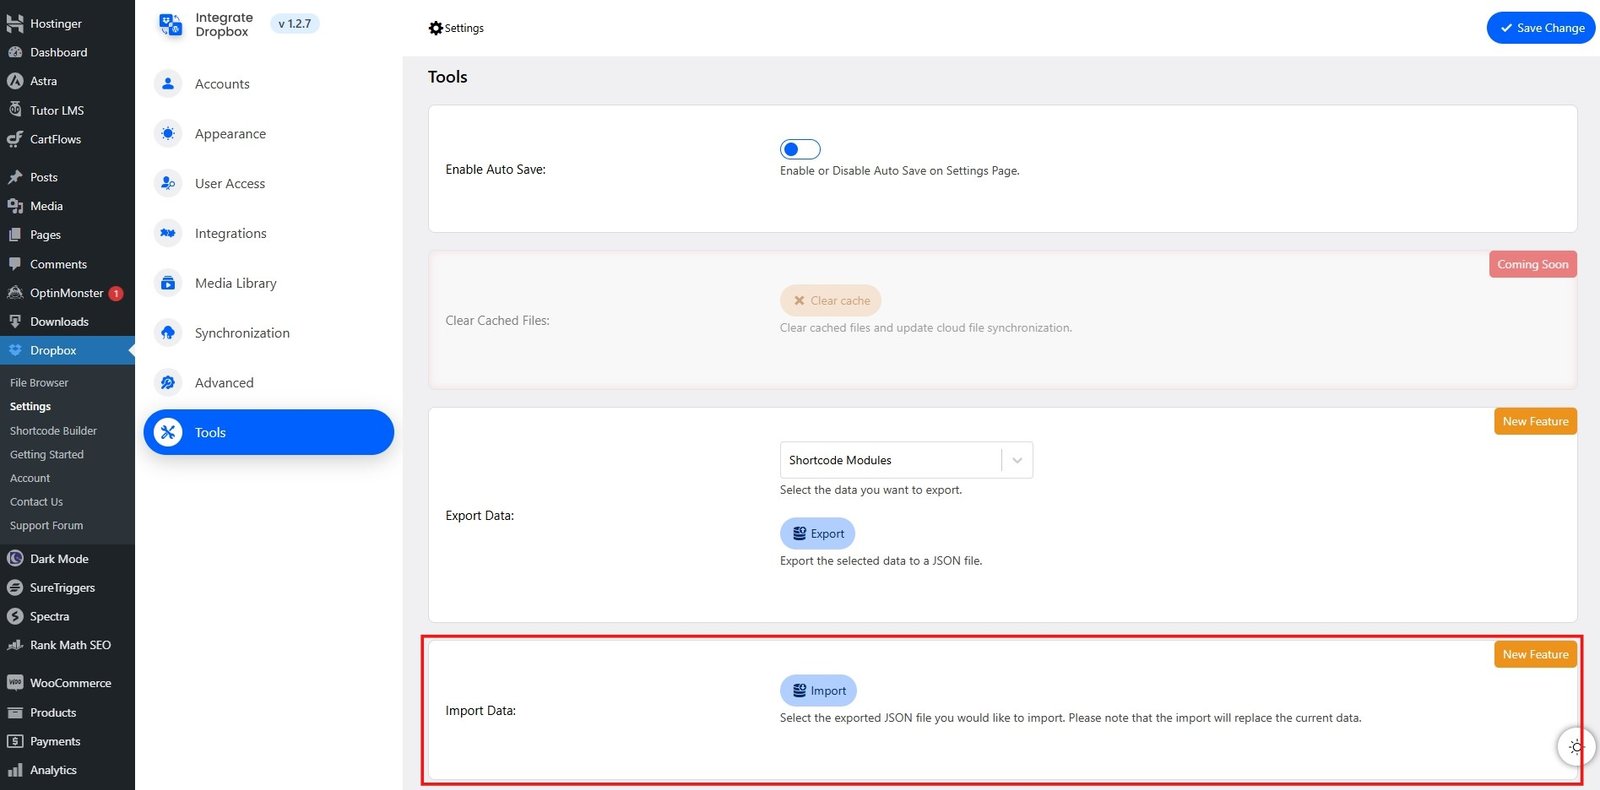Click the Advanced gear icon

pyautogui.click(x=168, y=383)
